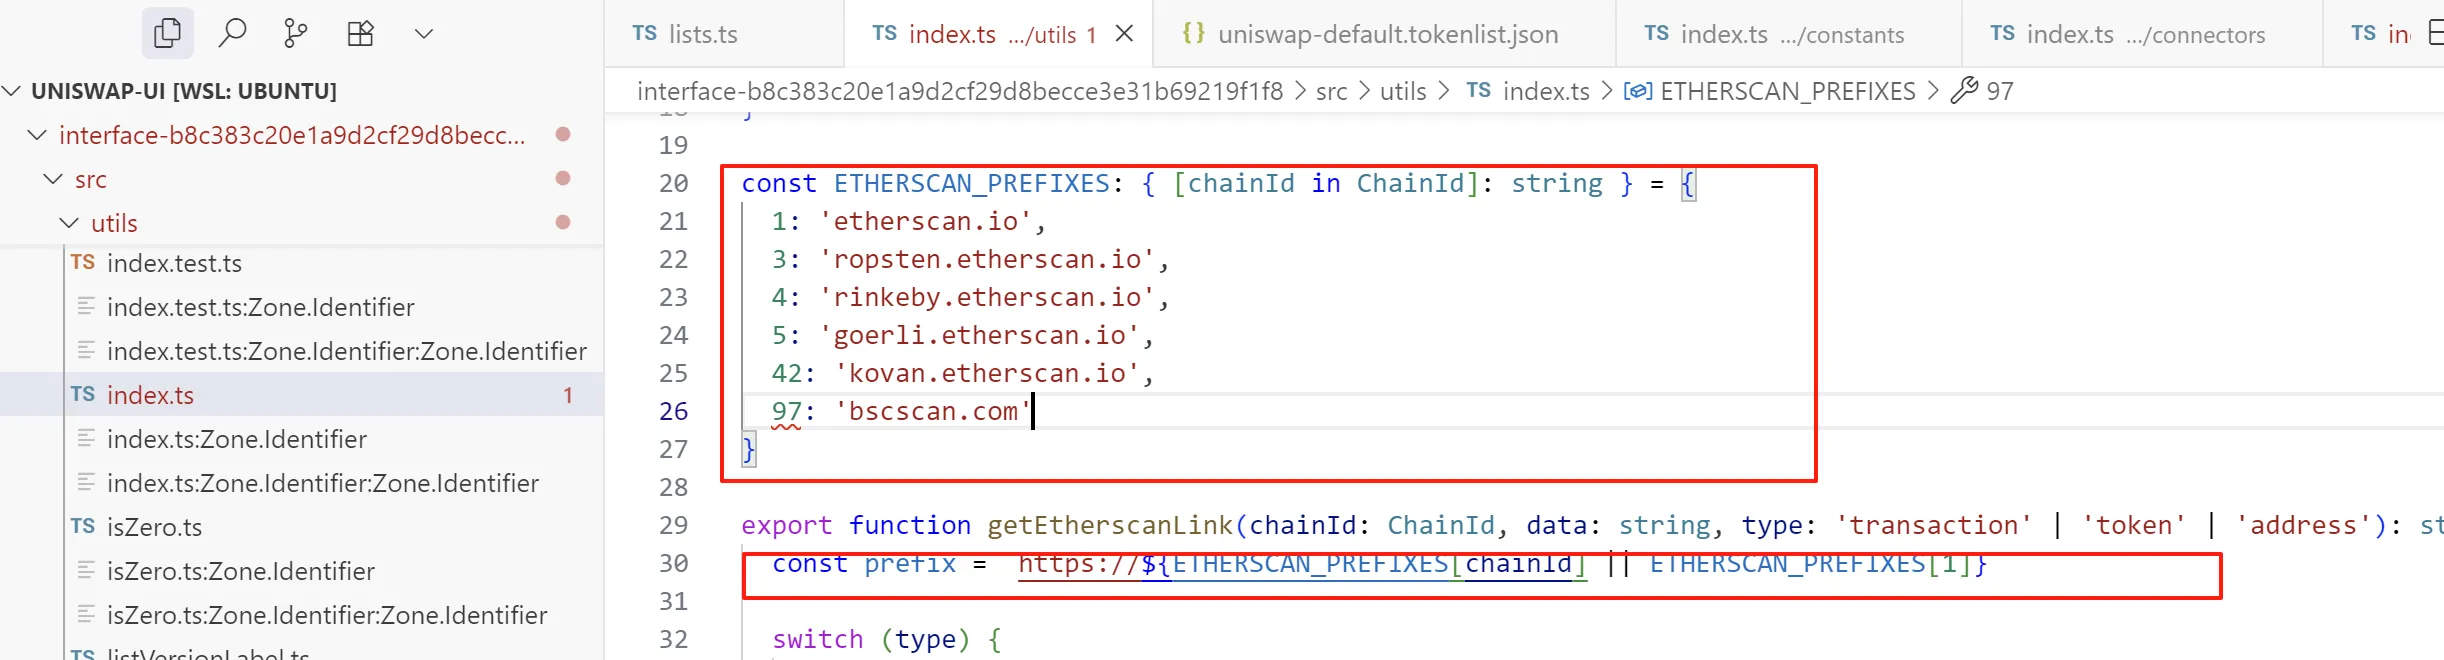Open index.ts connectors tab

tap(2145, 34)
